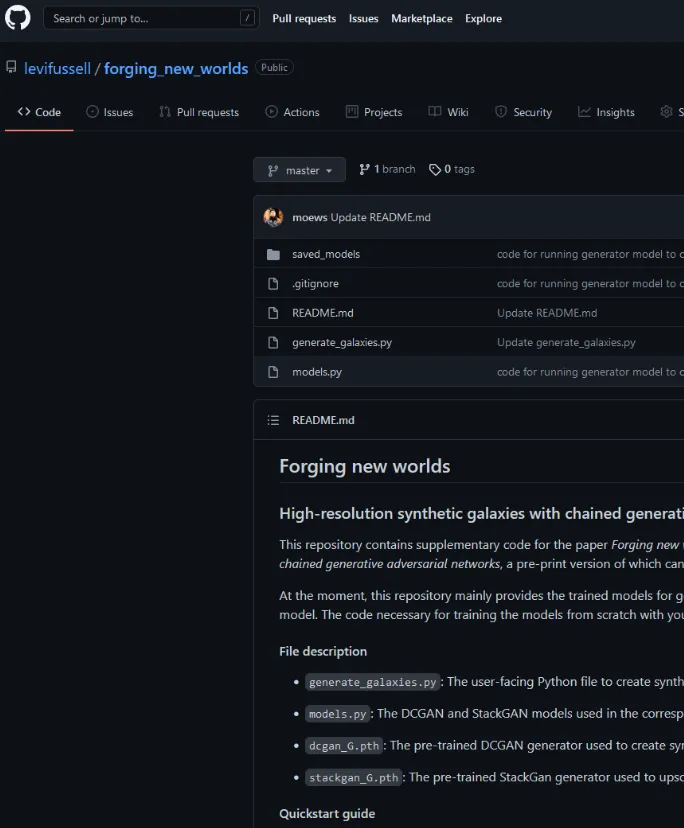684x828 pixels.
Task: Click the tag icon beside 0 tags
Action: (x=435, y=170)
